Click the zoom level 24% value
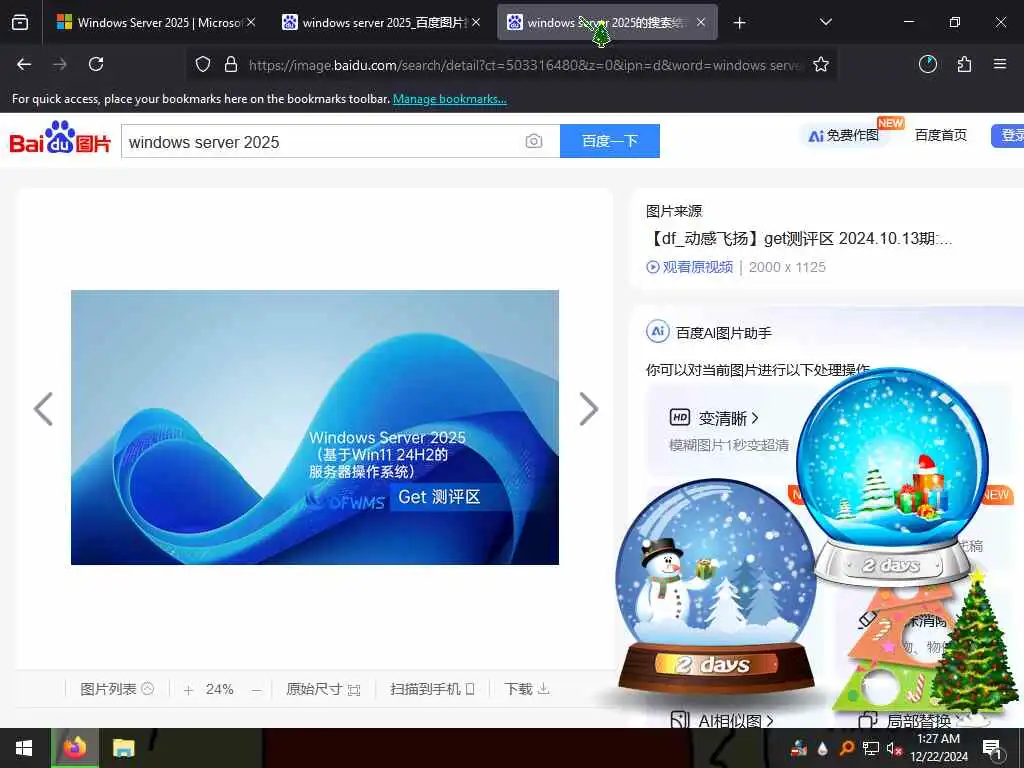The width and height of the screenshot is (1024, 768). pyautogui.click(x=219, y=689)
